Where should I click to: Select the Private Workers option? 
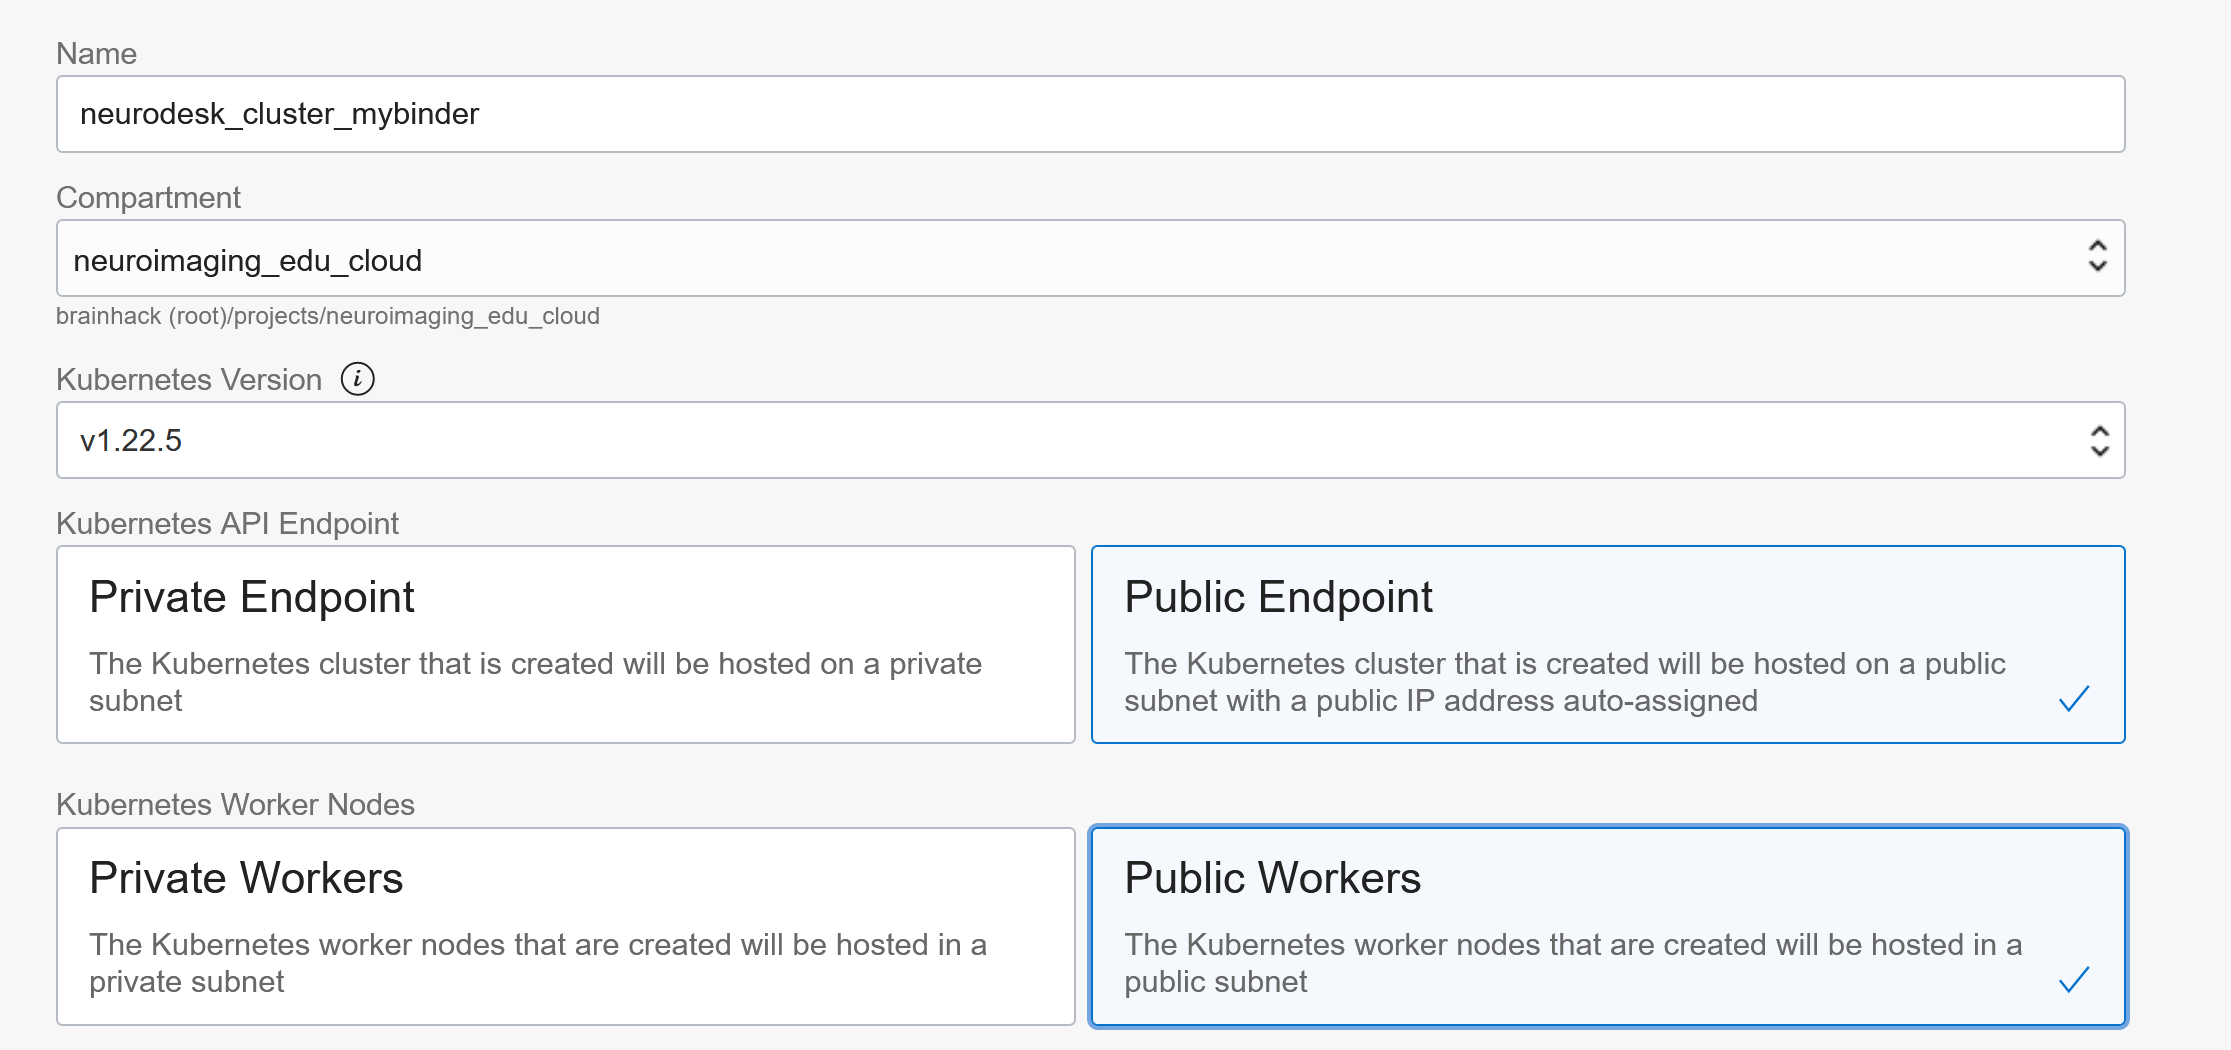(566, 926)
